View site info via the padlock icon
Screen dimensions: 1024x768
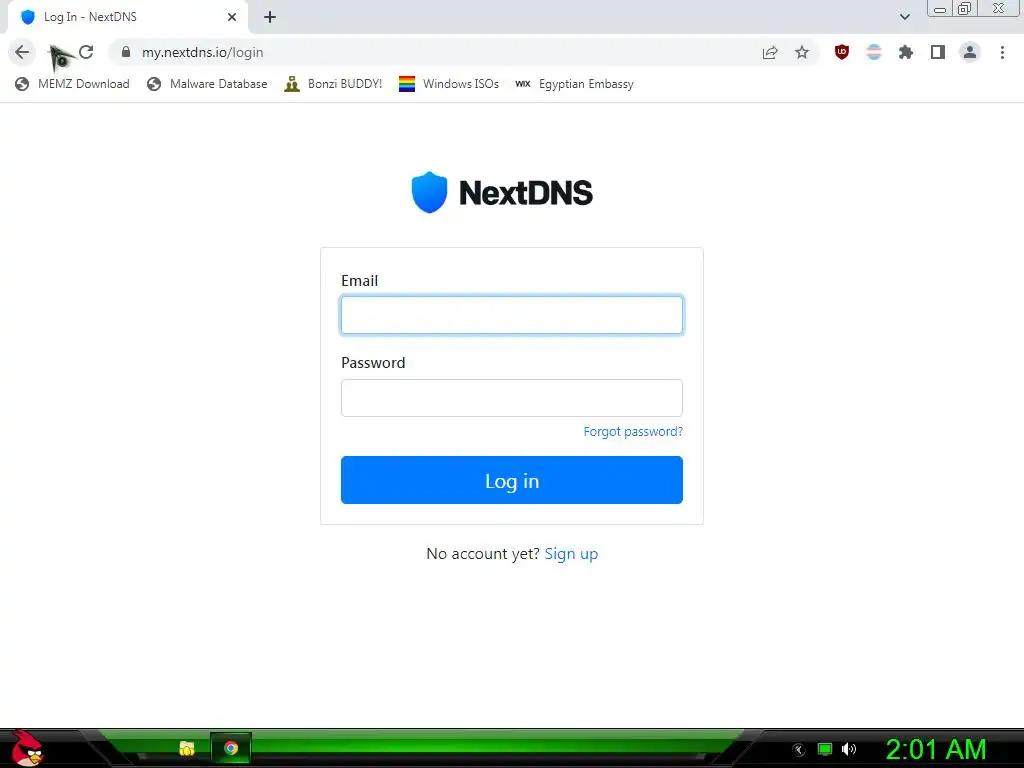pyautogui.click(x=126, y=52)
